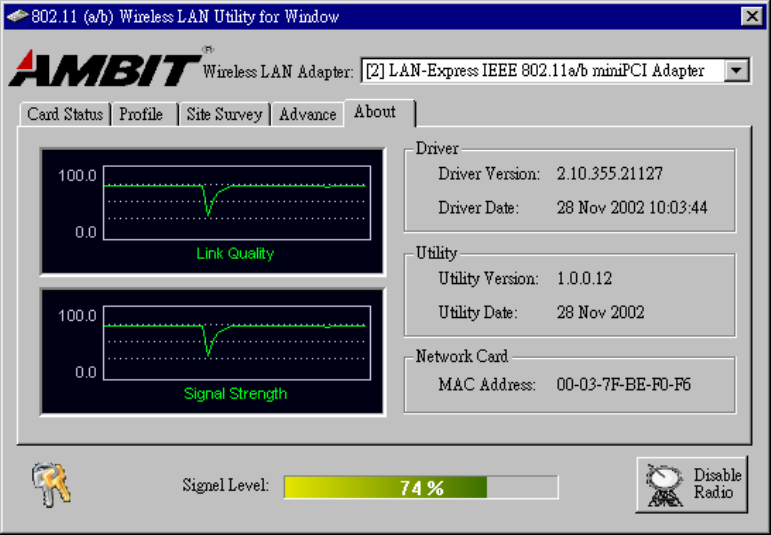Close the Wireless LAN Utility window
Screen dimensions: 771x535
pyautogui.click(x=752, y=17)
